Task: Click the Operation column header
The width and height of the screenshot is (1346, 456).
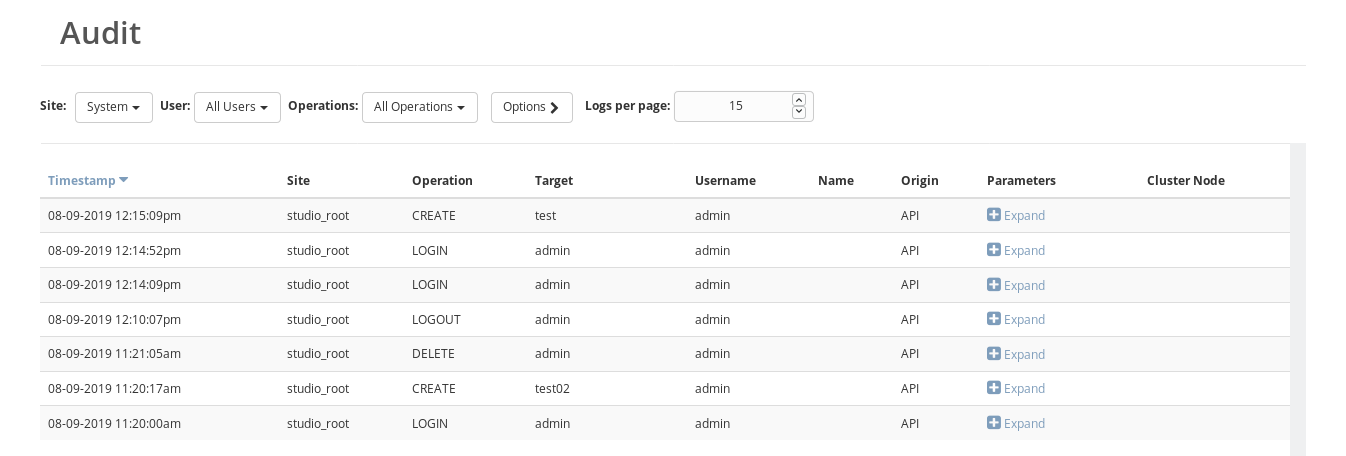Action: tap(442, 181)
